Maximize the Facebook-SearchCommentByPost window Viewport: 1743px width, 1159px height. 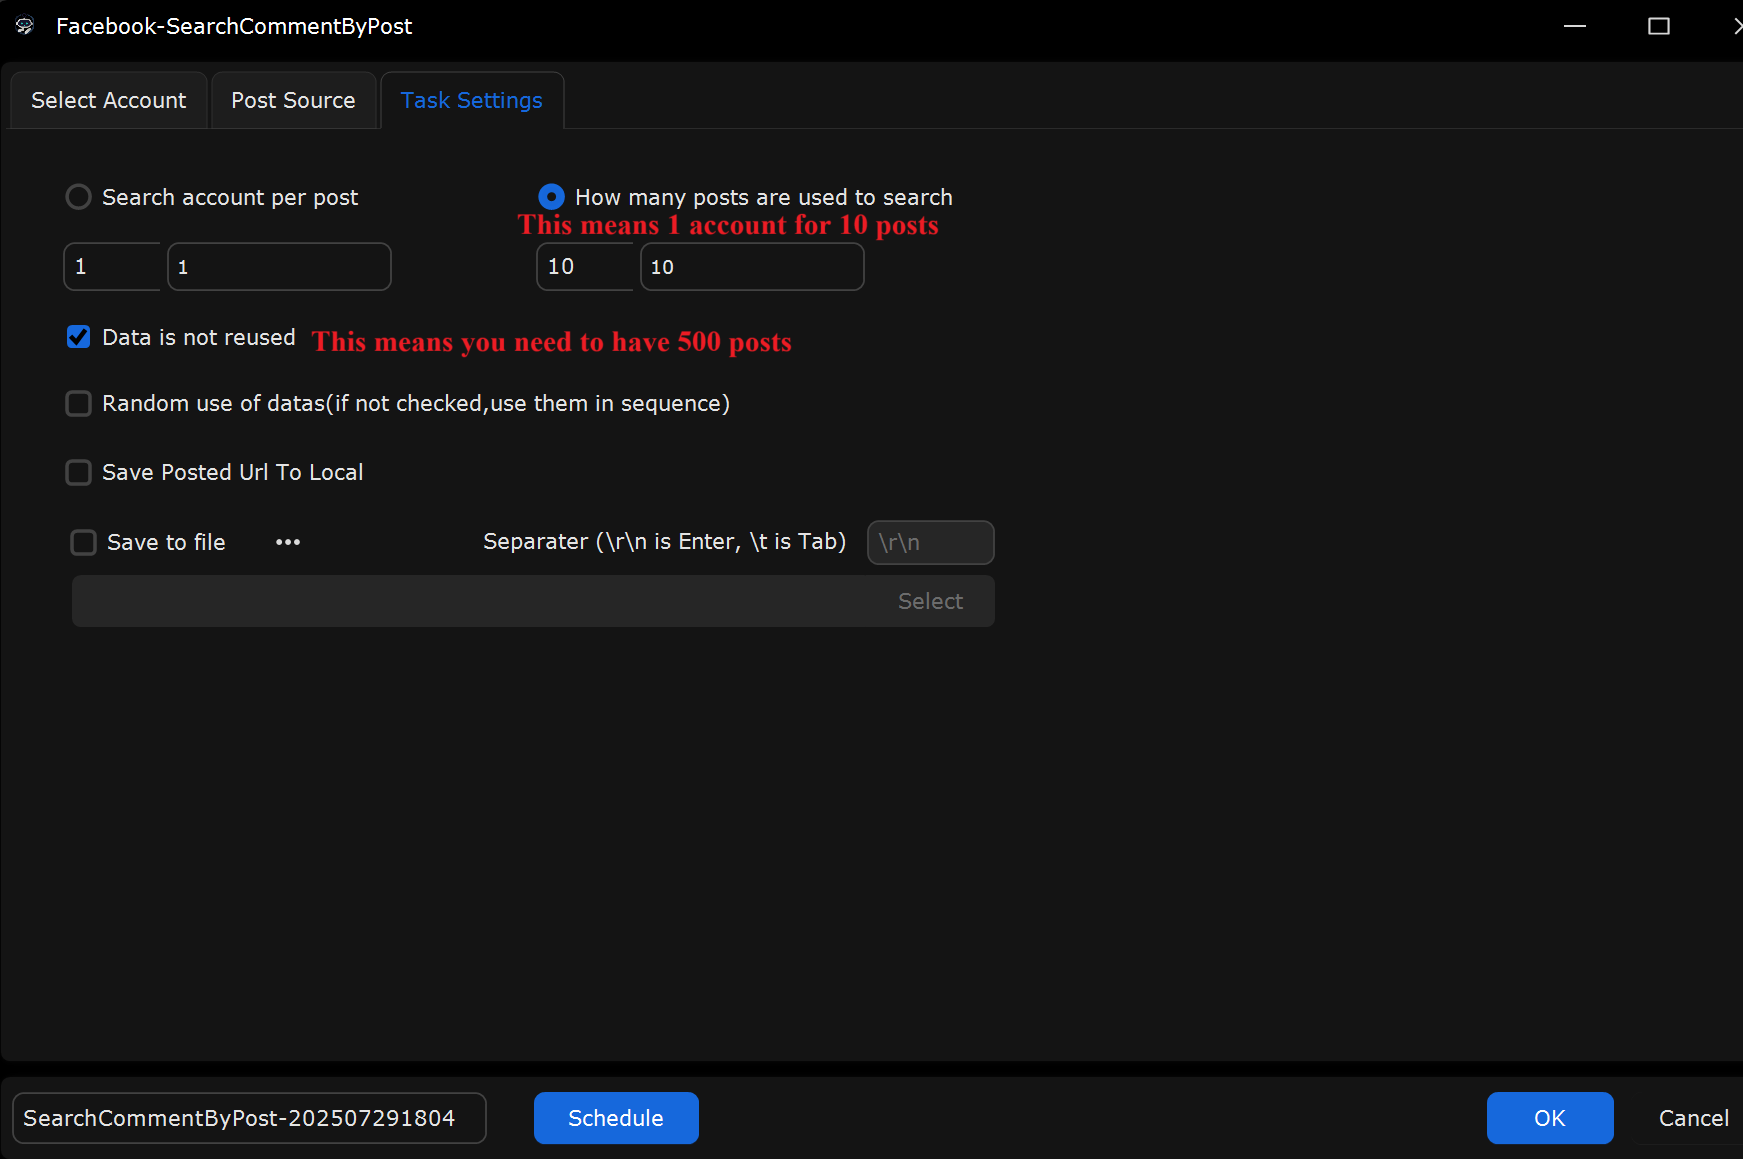coord(1659,26)
